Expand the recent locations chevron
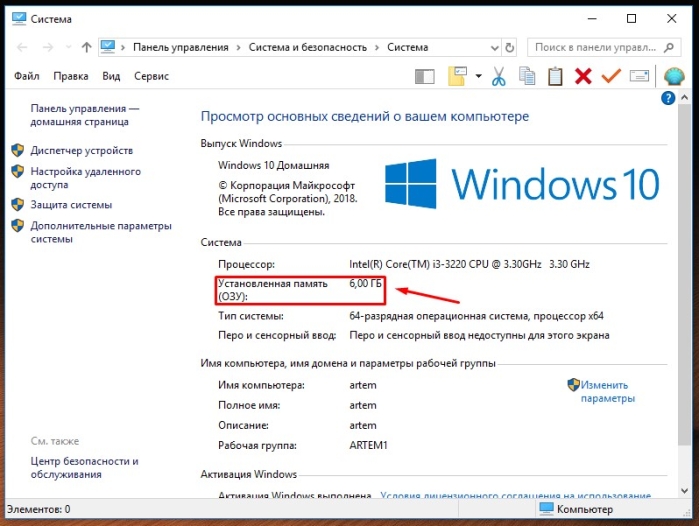Image resolution: width=699 pixels, height=526 pixels. 68,47
